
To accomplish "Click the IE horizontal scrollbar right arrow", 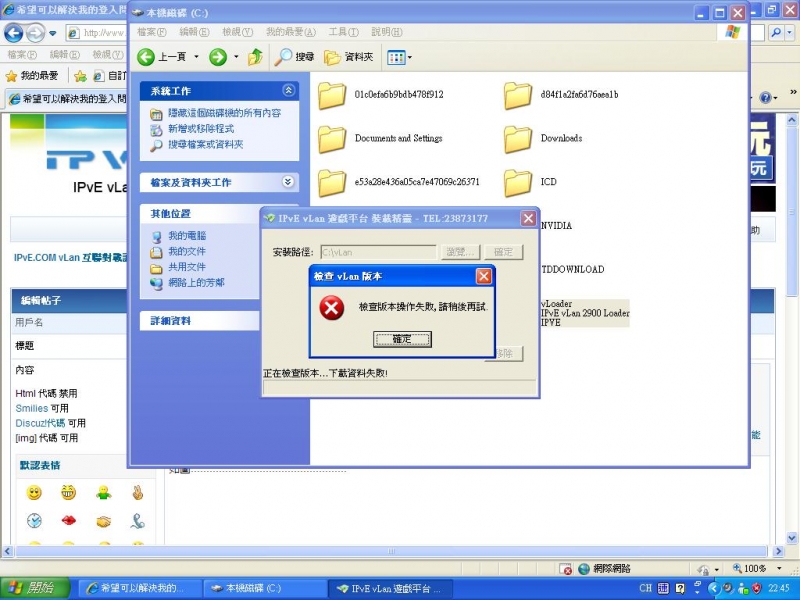I will tap(779, 551).
